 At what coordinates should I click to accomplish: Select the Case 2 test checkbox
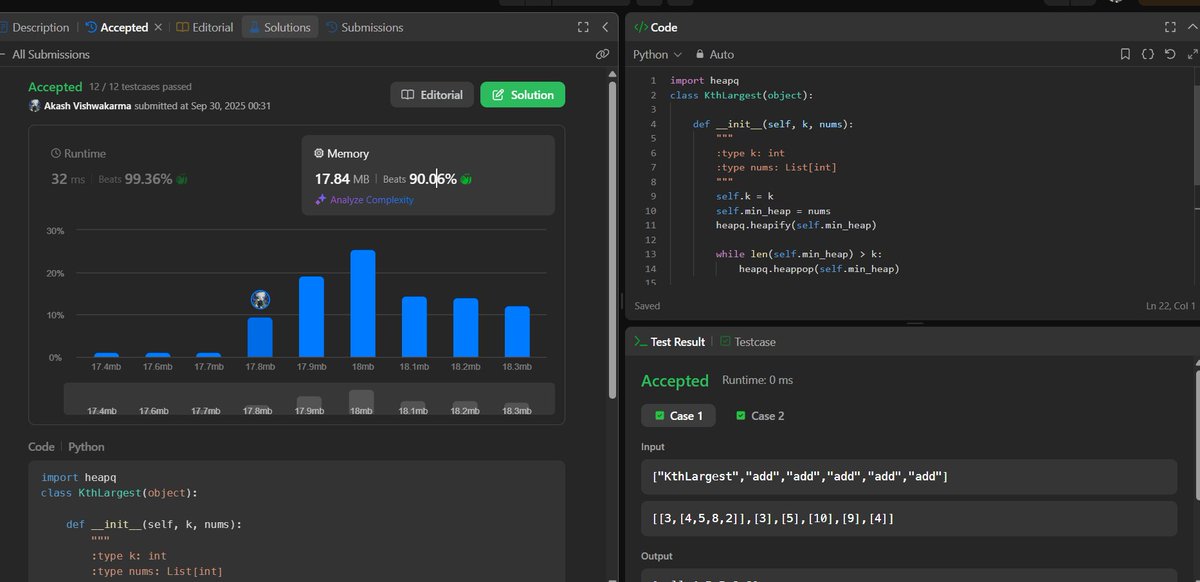point(741,415)
